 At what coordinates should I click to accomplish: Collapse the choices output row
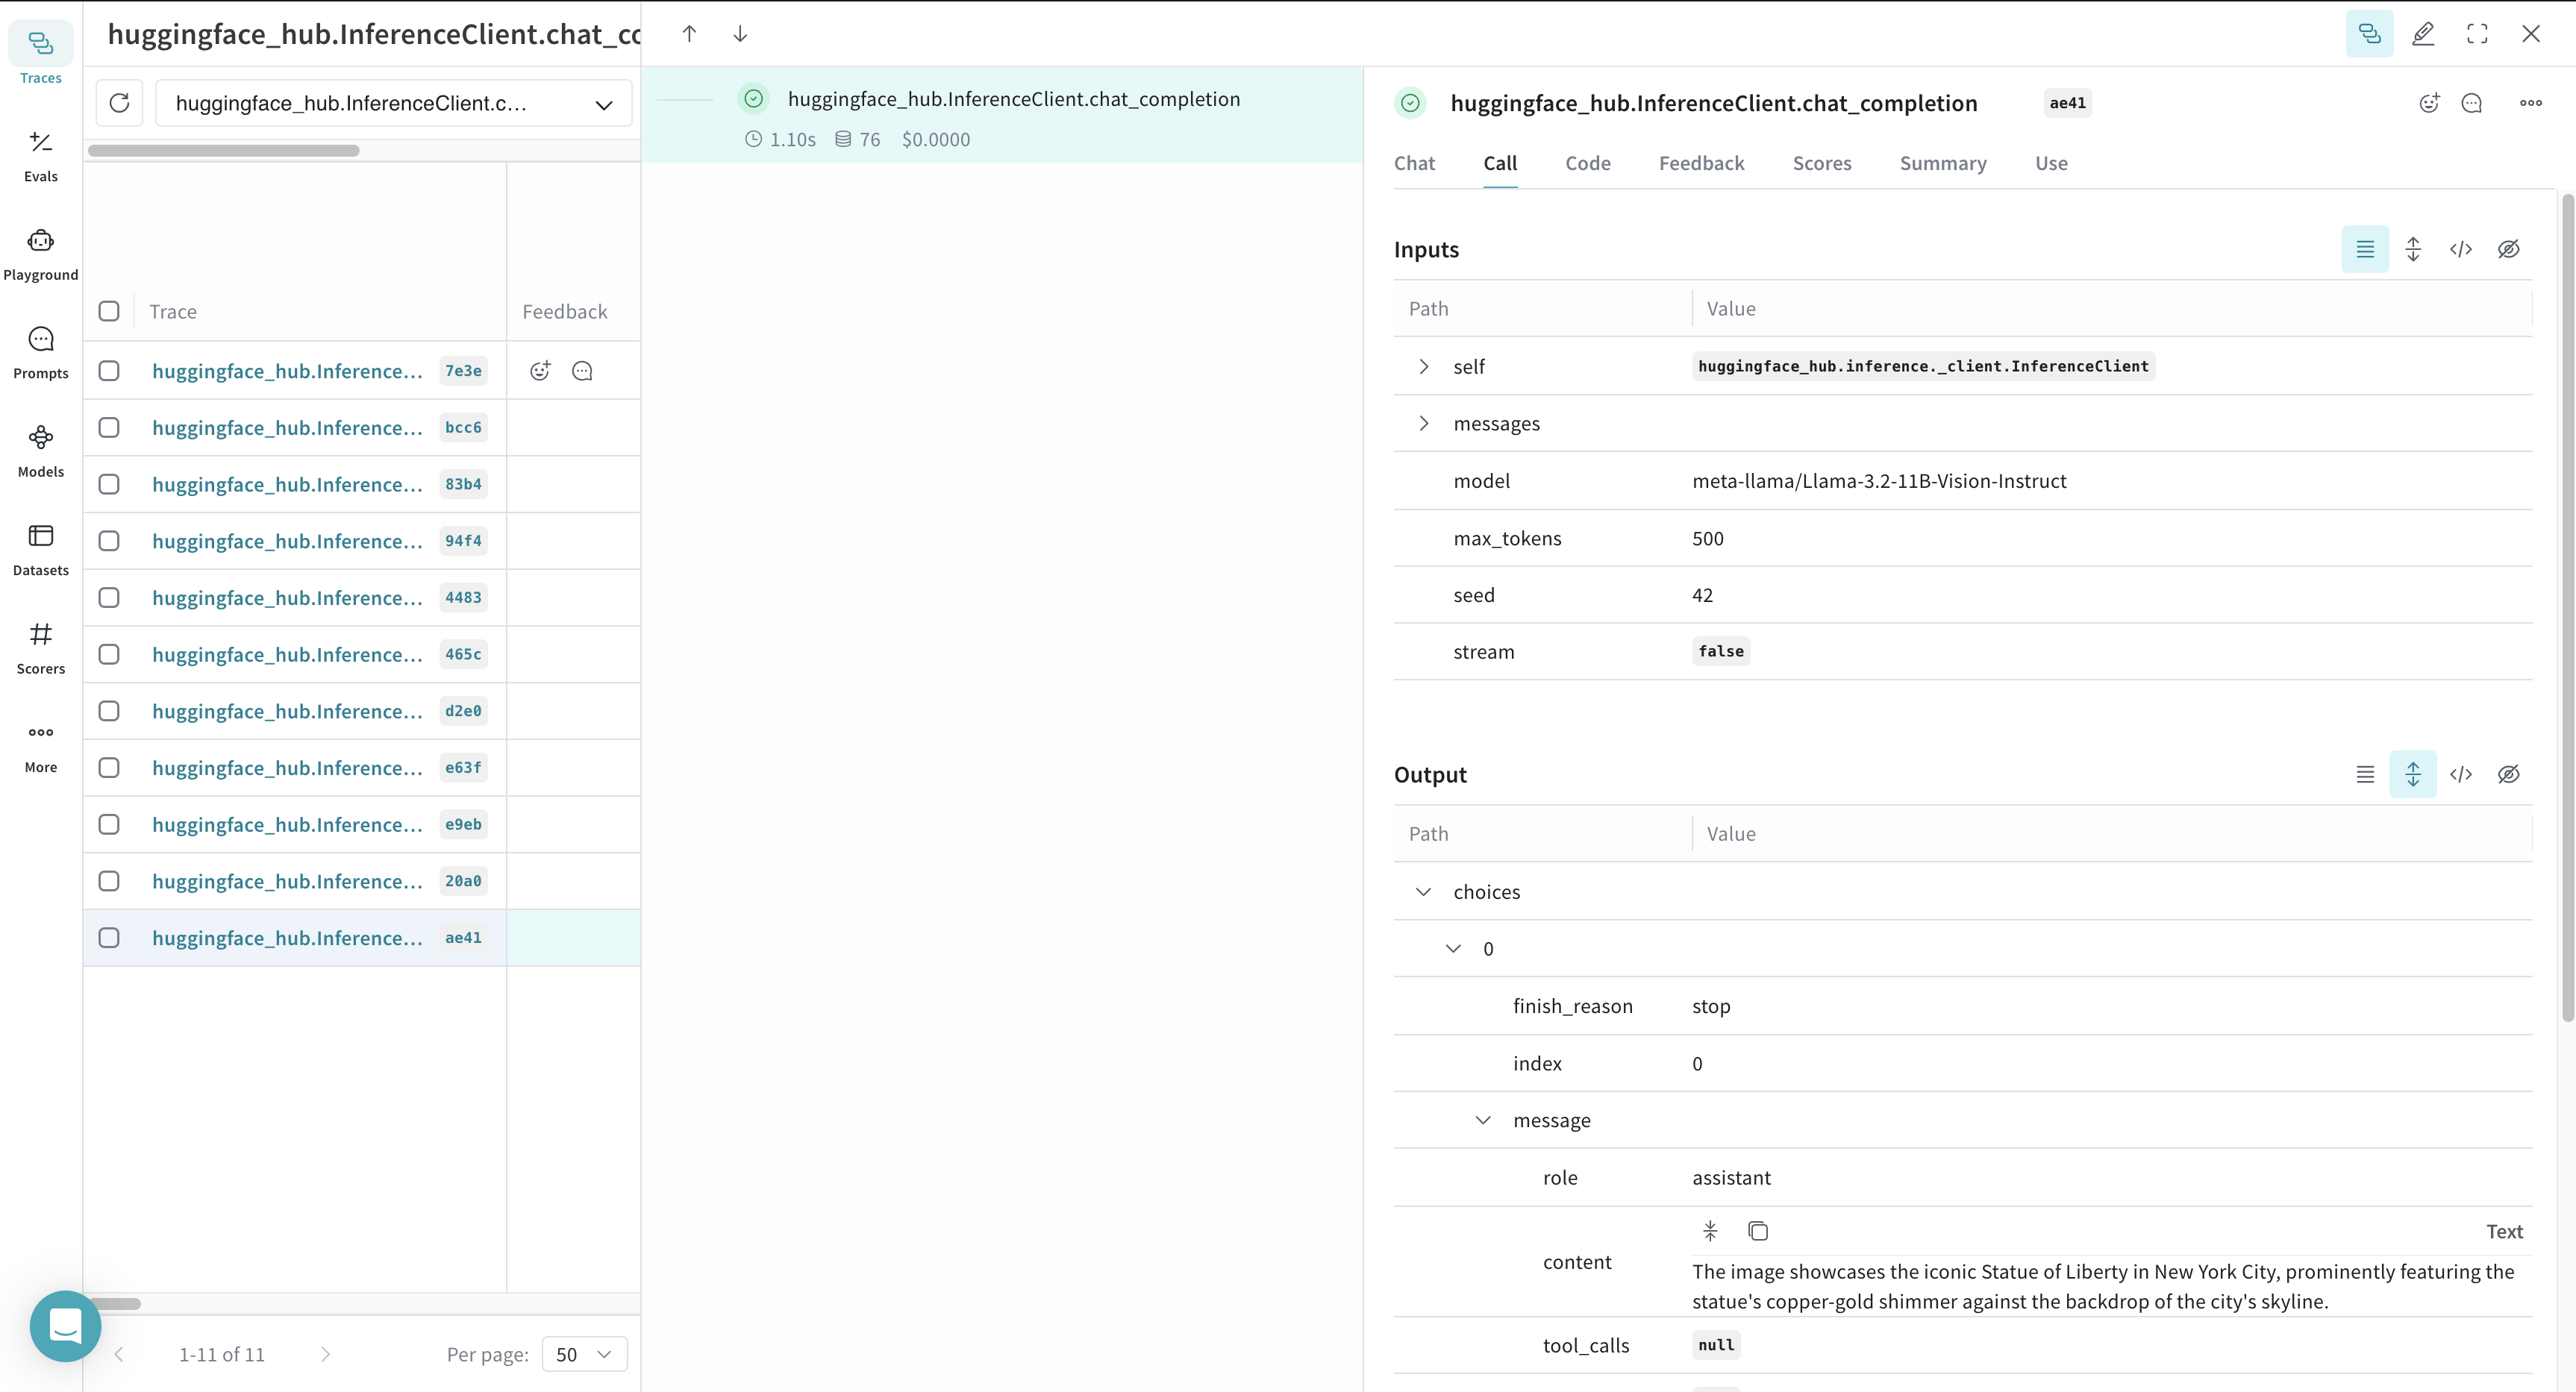1424,892
